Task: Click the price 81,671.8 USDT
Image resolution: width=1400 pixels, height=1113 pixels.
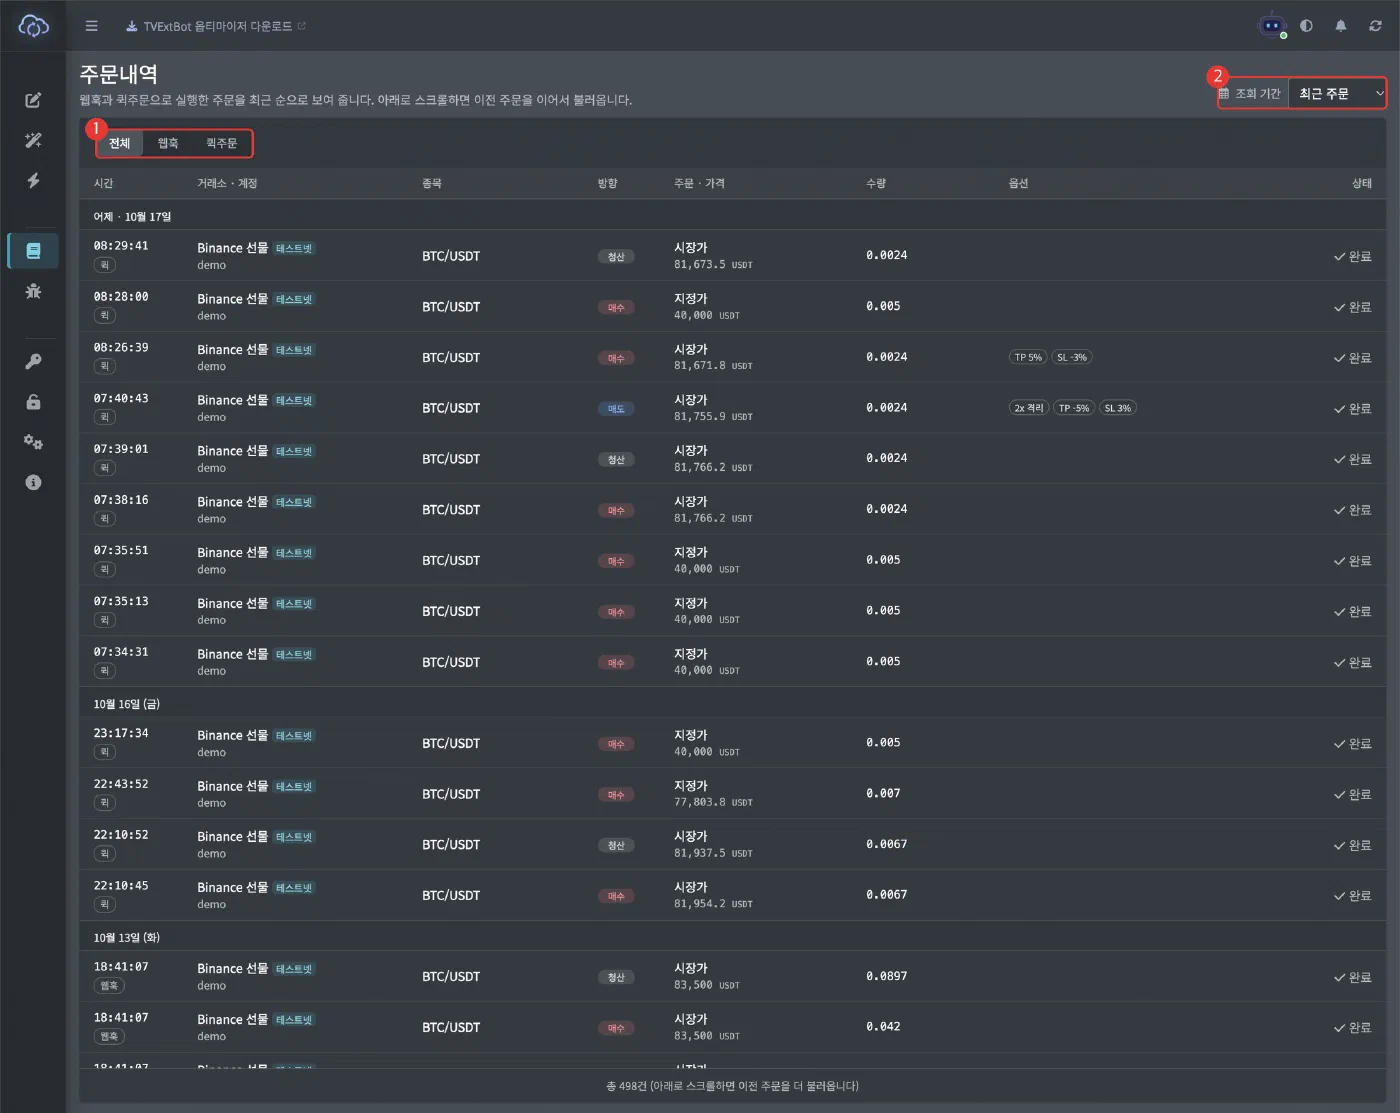Action: 713,366
